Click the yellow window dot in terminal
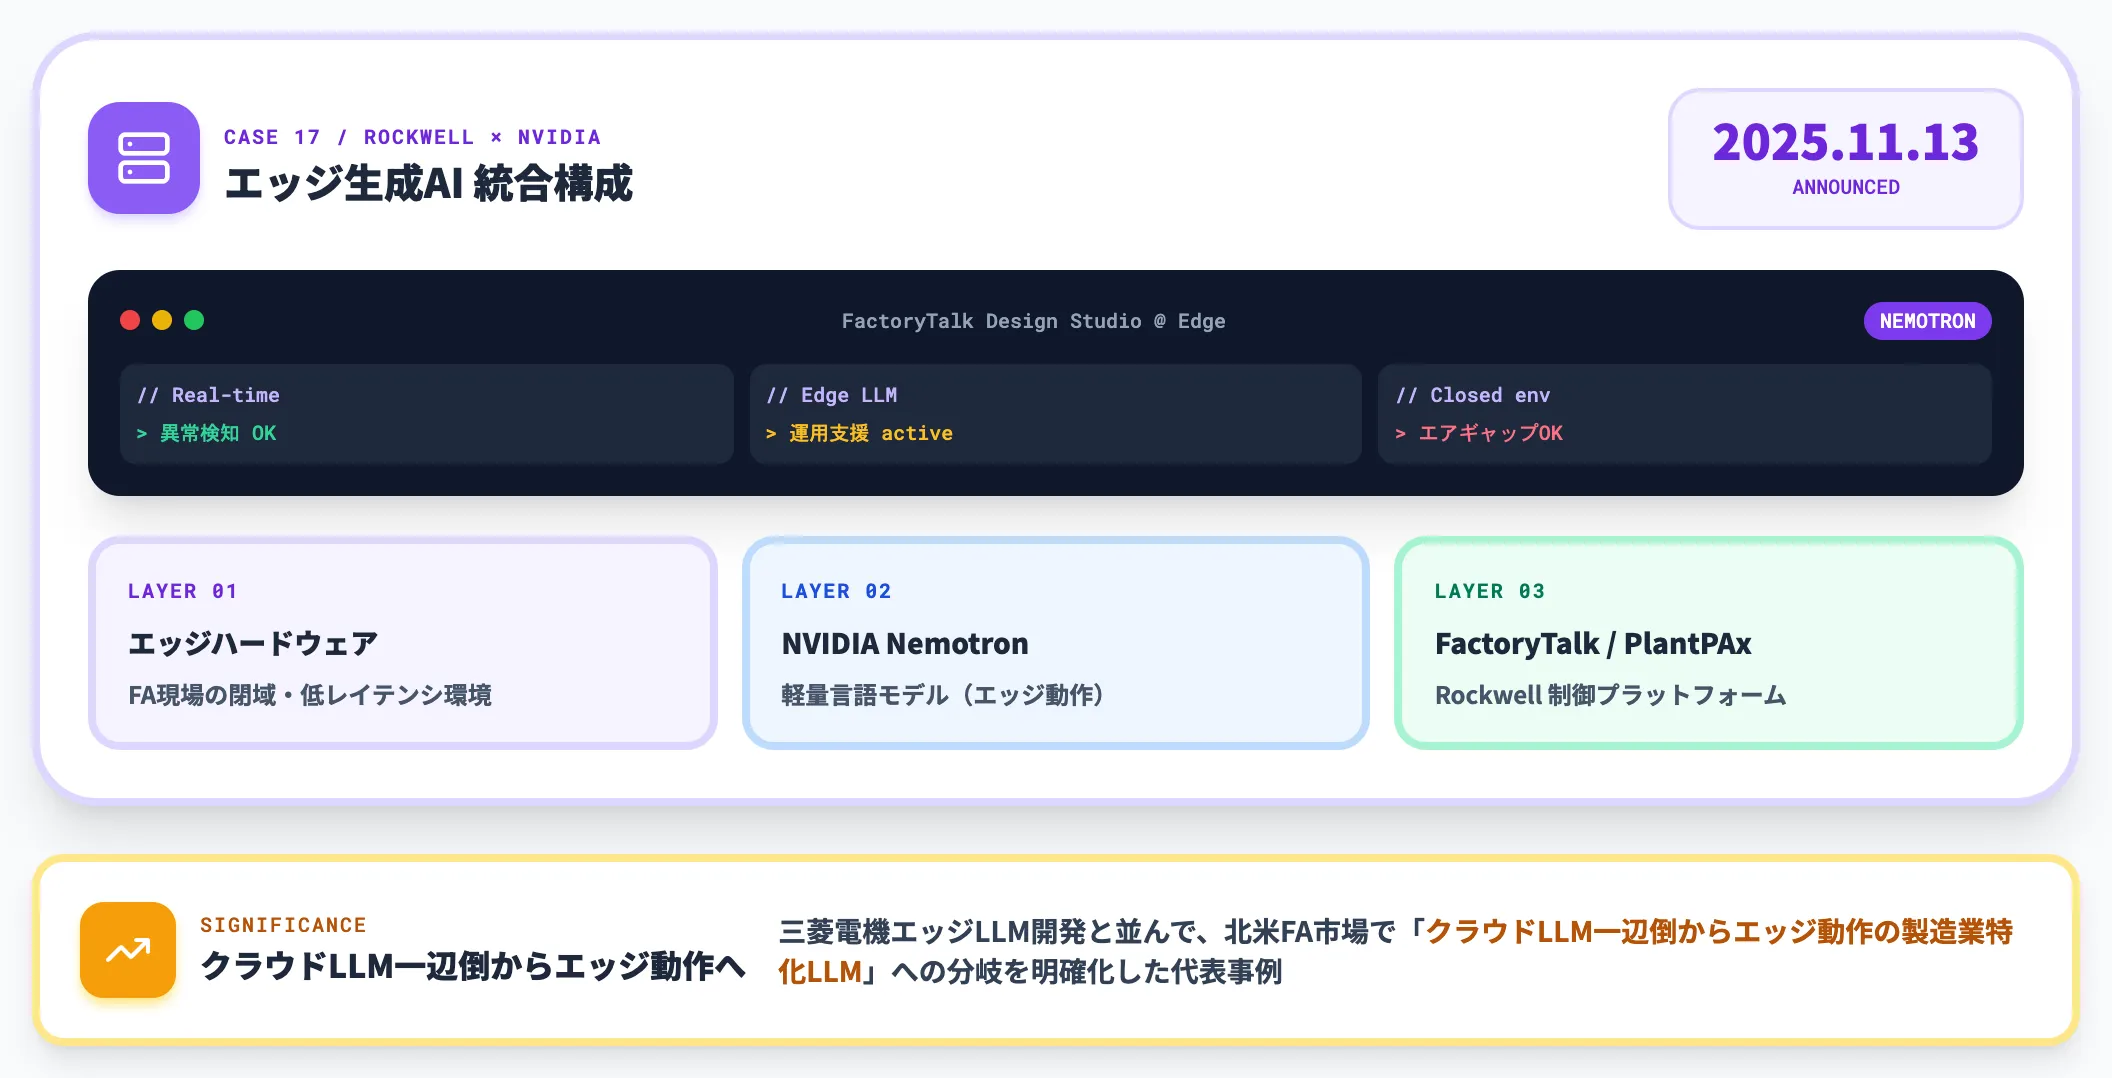The image size is (2112, 1078). click(162, 320)
